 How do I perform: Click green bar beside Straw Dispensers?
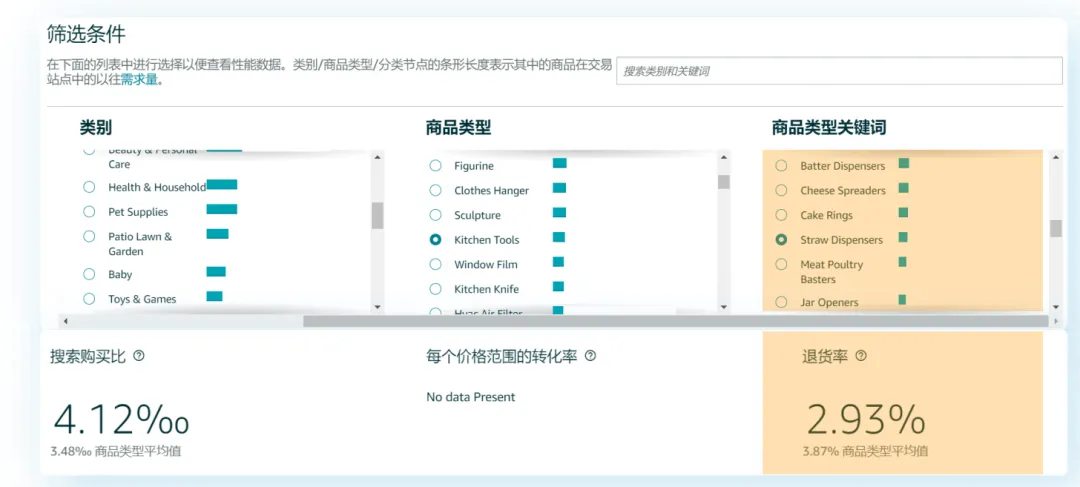(903, 238)
